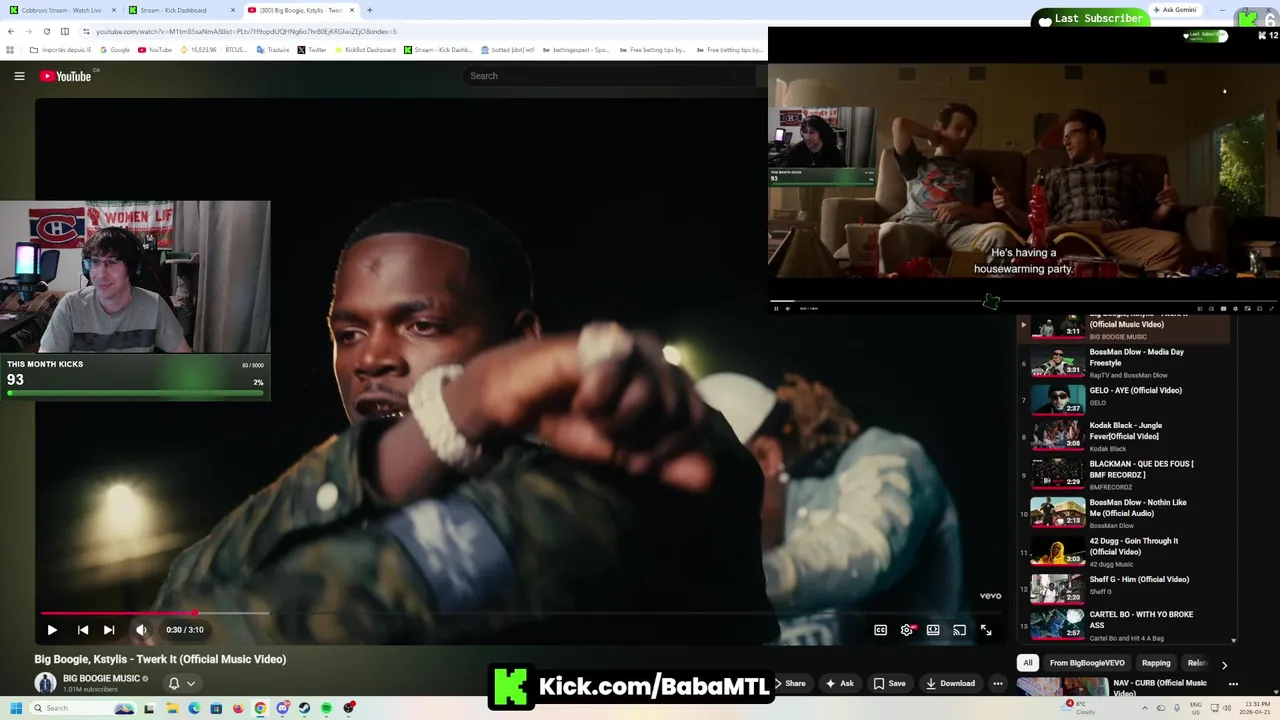Open Spotify from the taskbar
This screenshot has height=720, width=1280.
click(326, 708)
